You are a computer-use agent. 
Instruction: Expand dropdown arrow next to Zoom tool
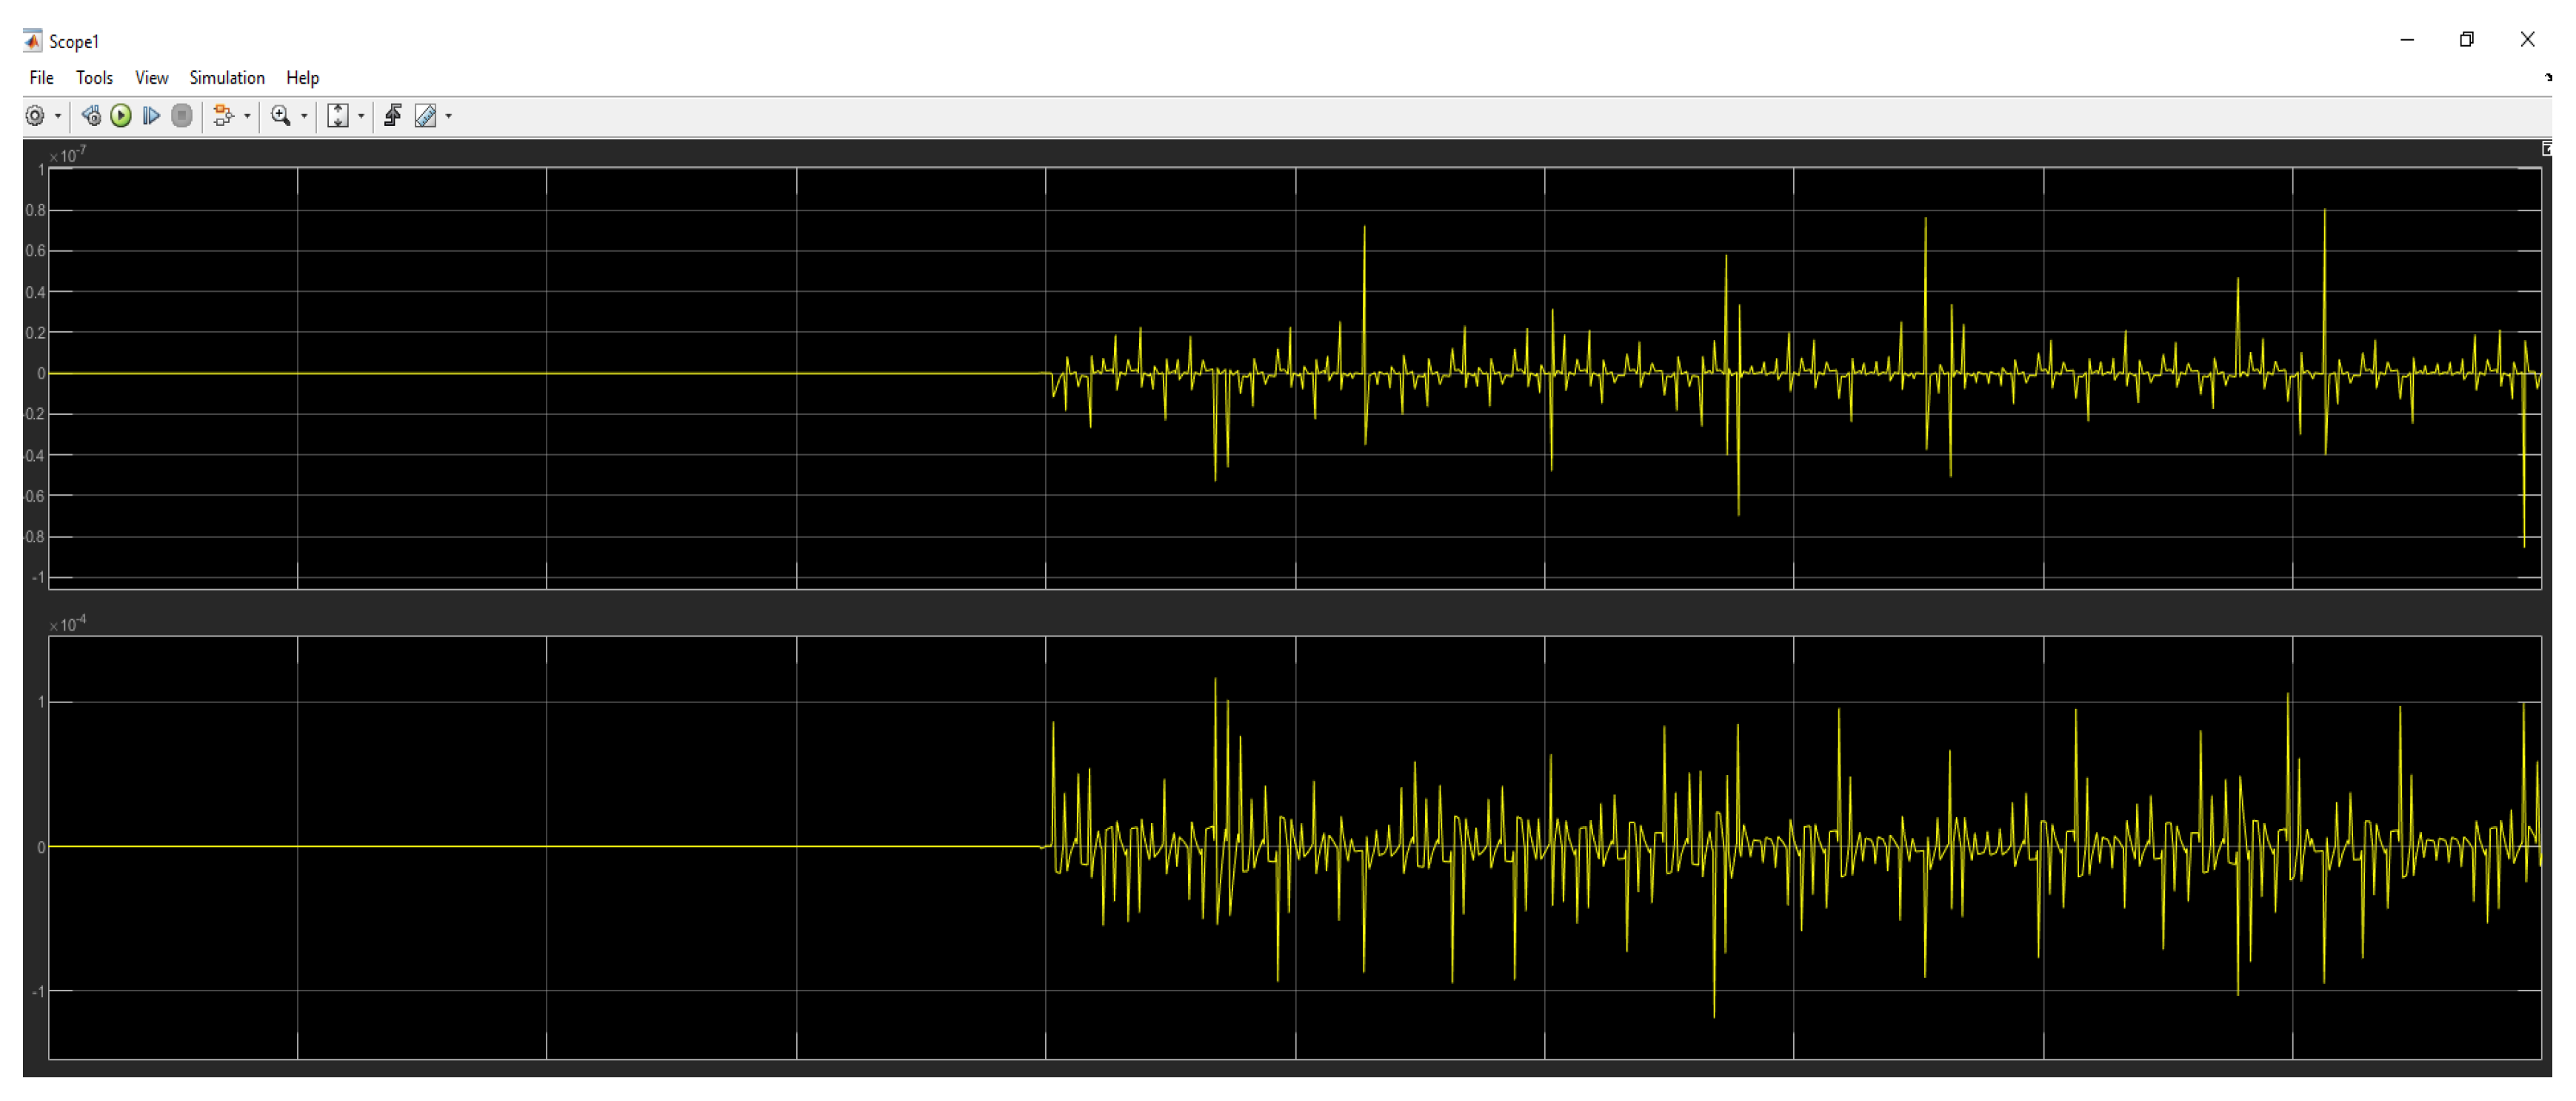[304, 117]
